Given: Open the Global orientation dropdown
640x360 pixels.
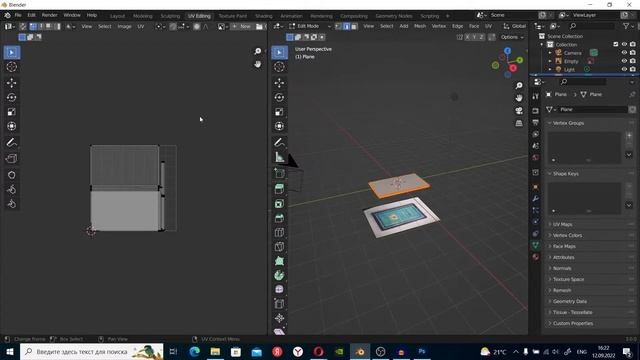Looking at the screenshot, I should (x=515, y=26).
